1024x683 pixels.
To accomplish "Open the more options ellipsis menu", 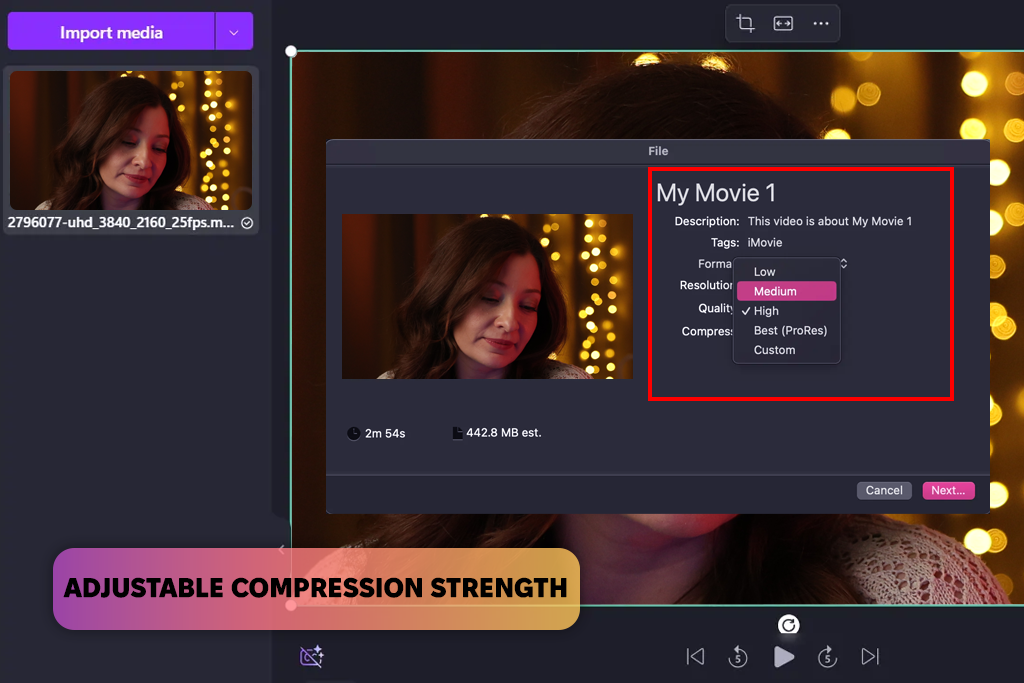I will (821, 24).
